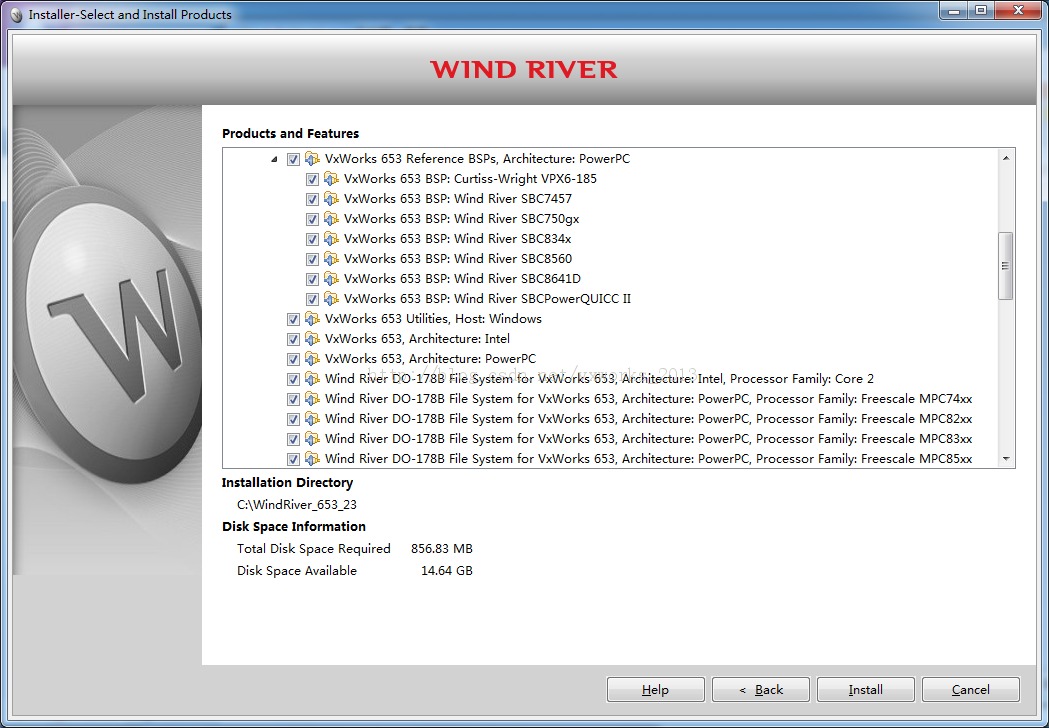Click package icon of DO-178B File System MPC85xx
The height and width of the screenshot is (728, 1049).
click(x=312, y=460)
